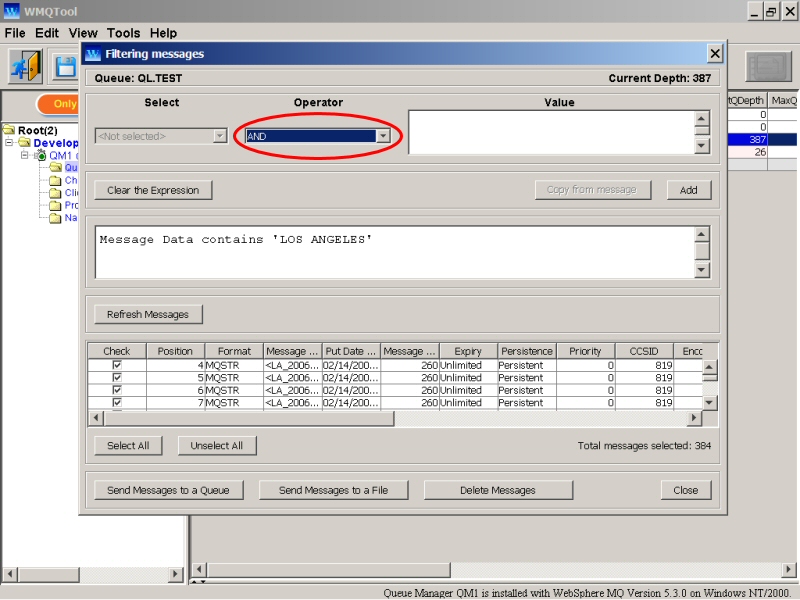Click the save floppy disk toolbar icon

pyautogui.click(x=65, y=66)
